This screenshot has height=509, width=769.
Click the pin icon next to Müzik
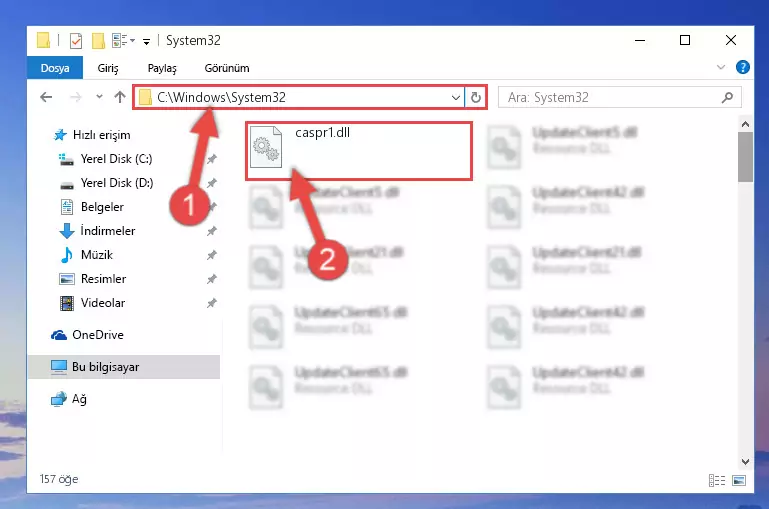click(211, 255)
